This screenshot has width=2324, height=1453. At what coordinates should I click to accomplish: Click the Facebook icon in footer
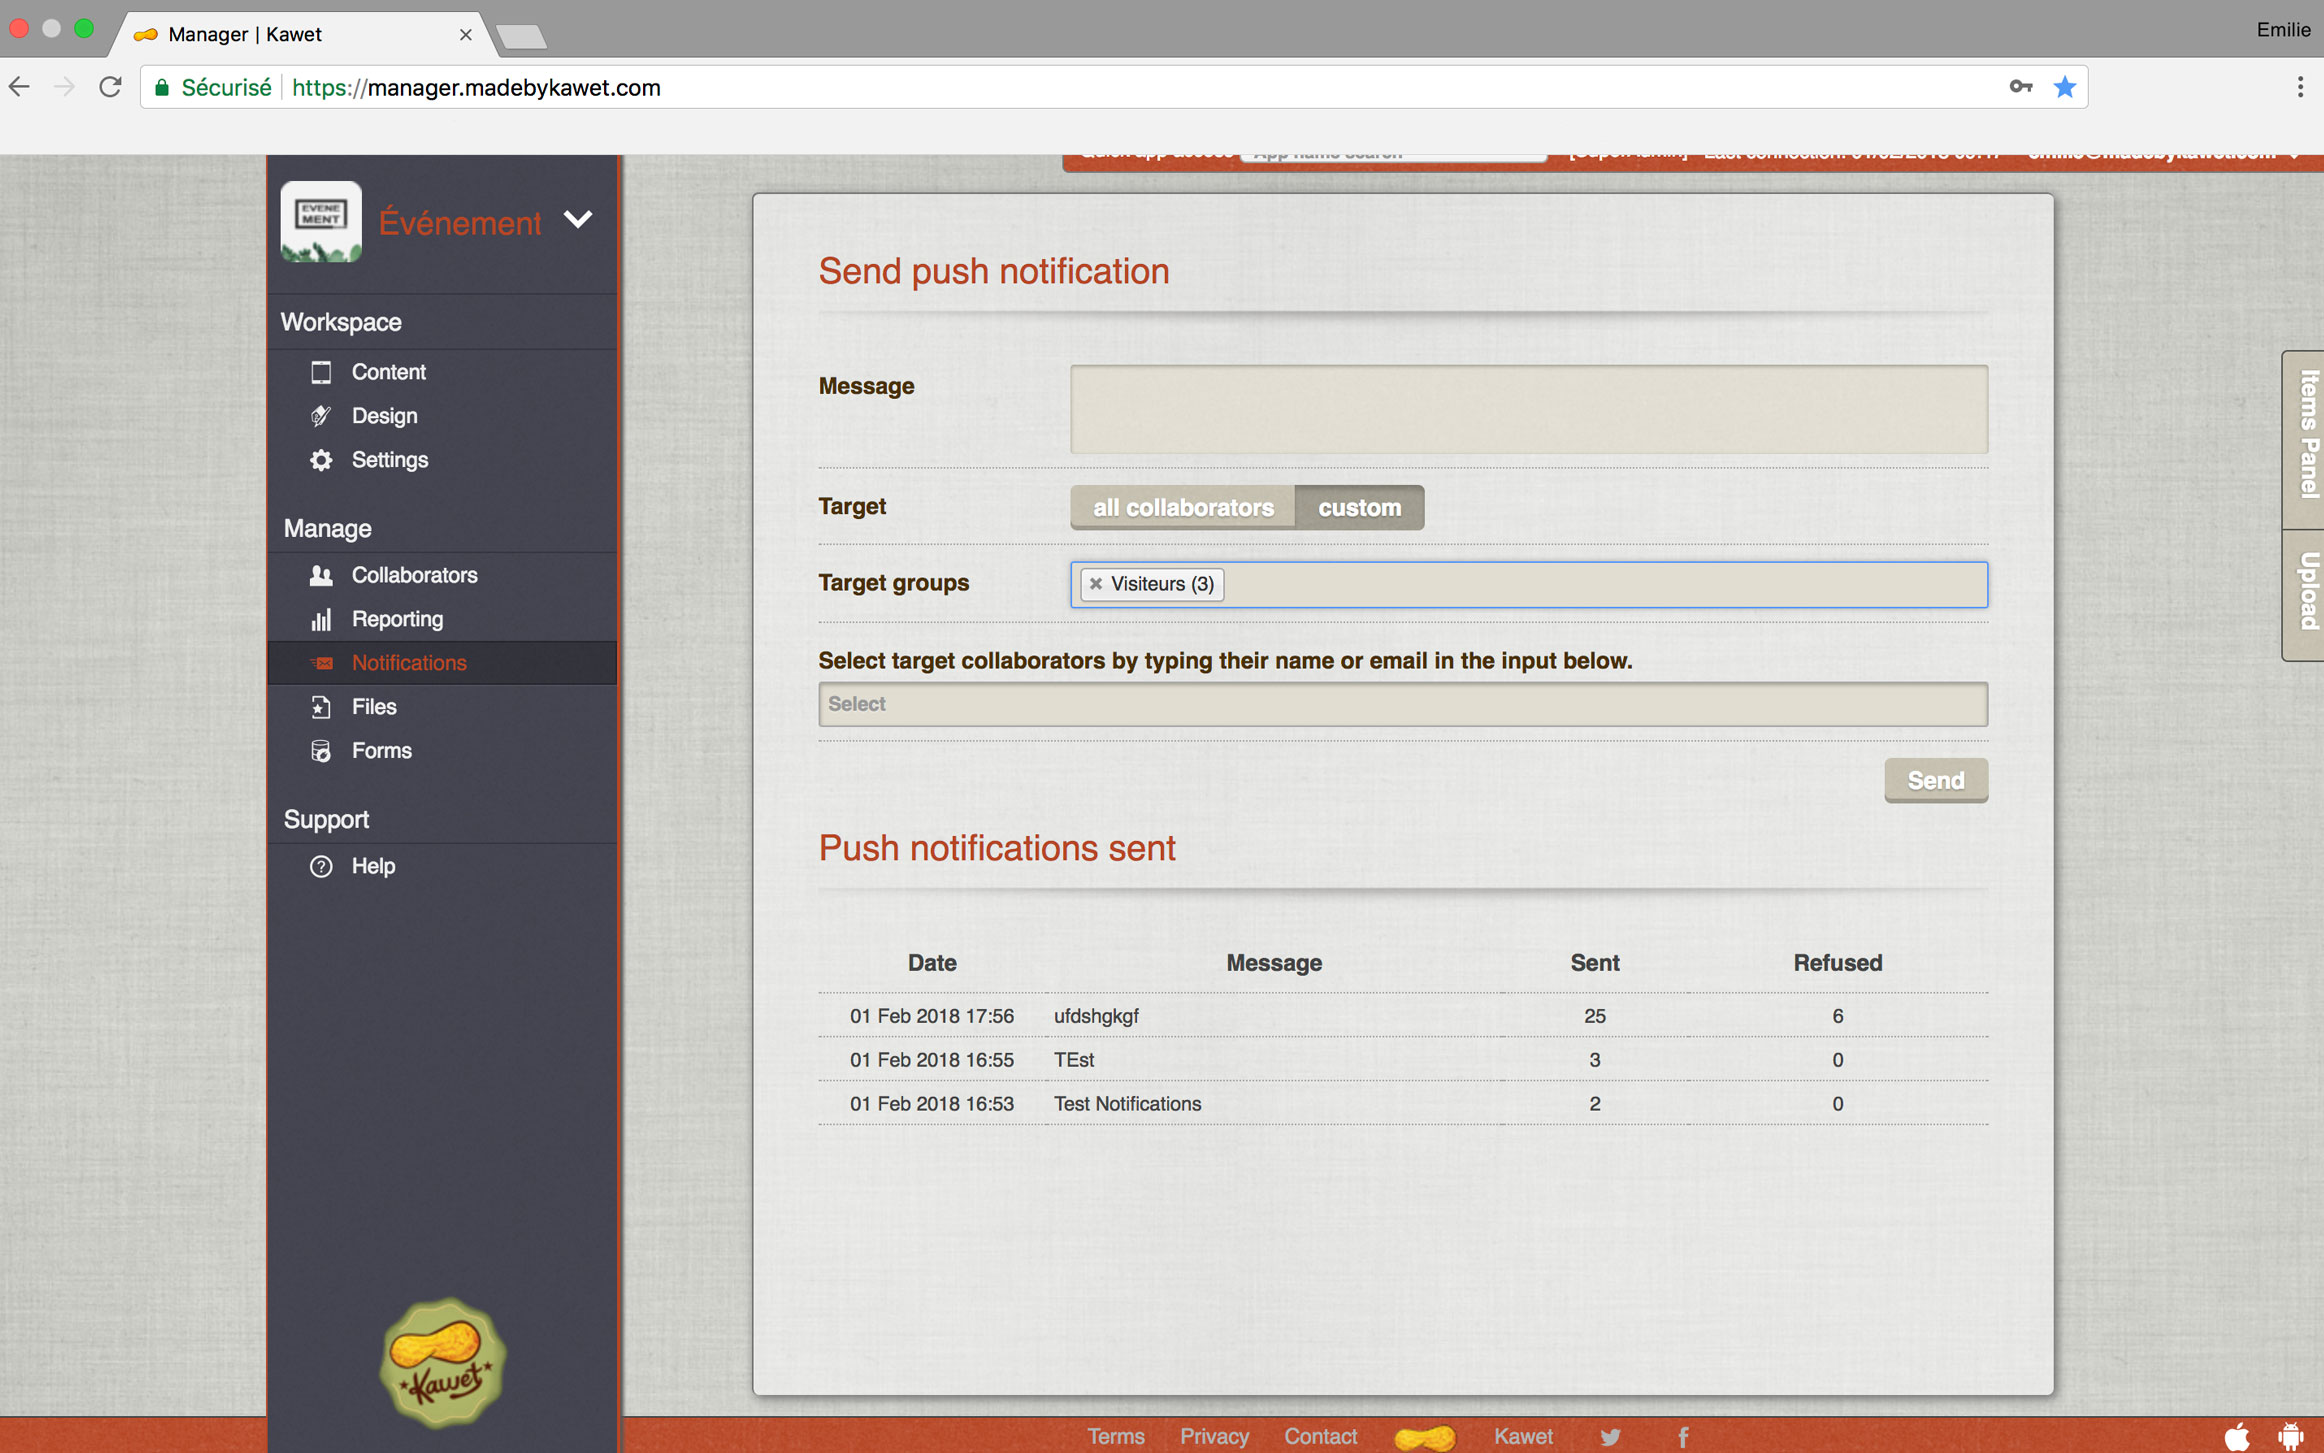coord(1683,1437)
